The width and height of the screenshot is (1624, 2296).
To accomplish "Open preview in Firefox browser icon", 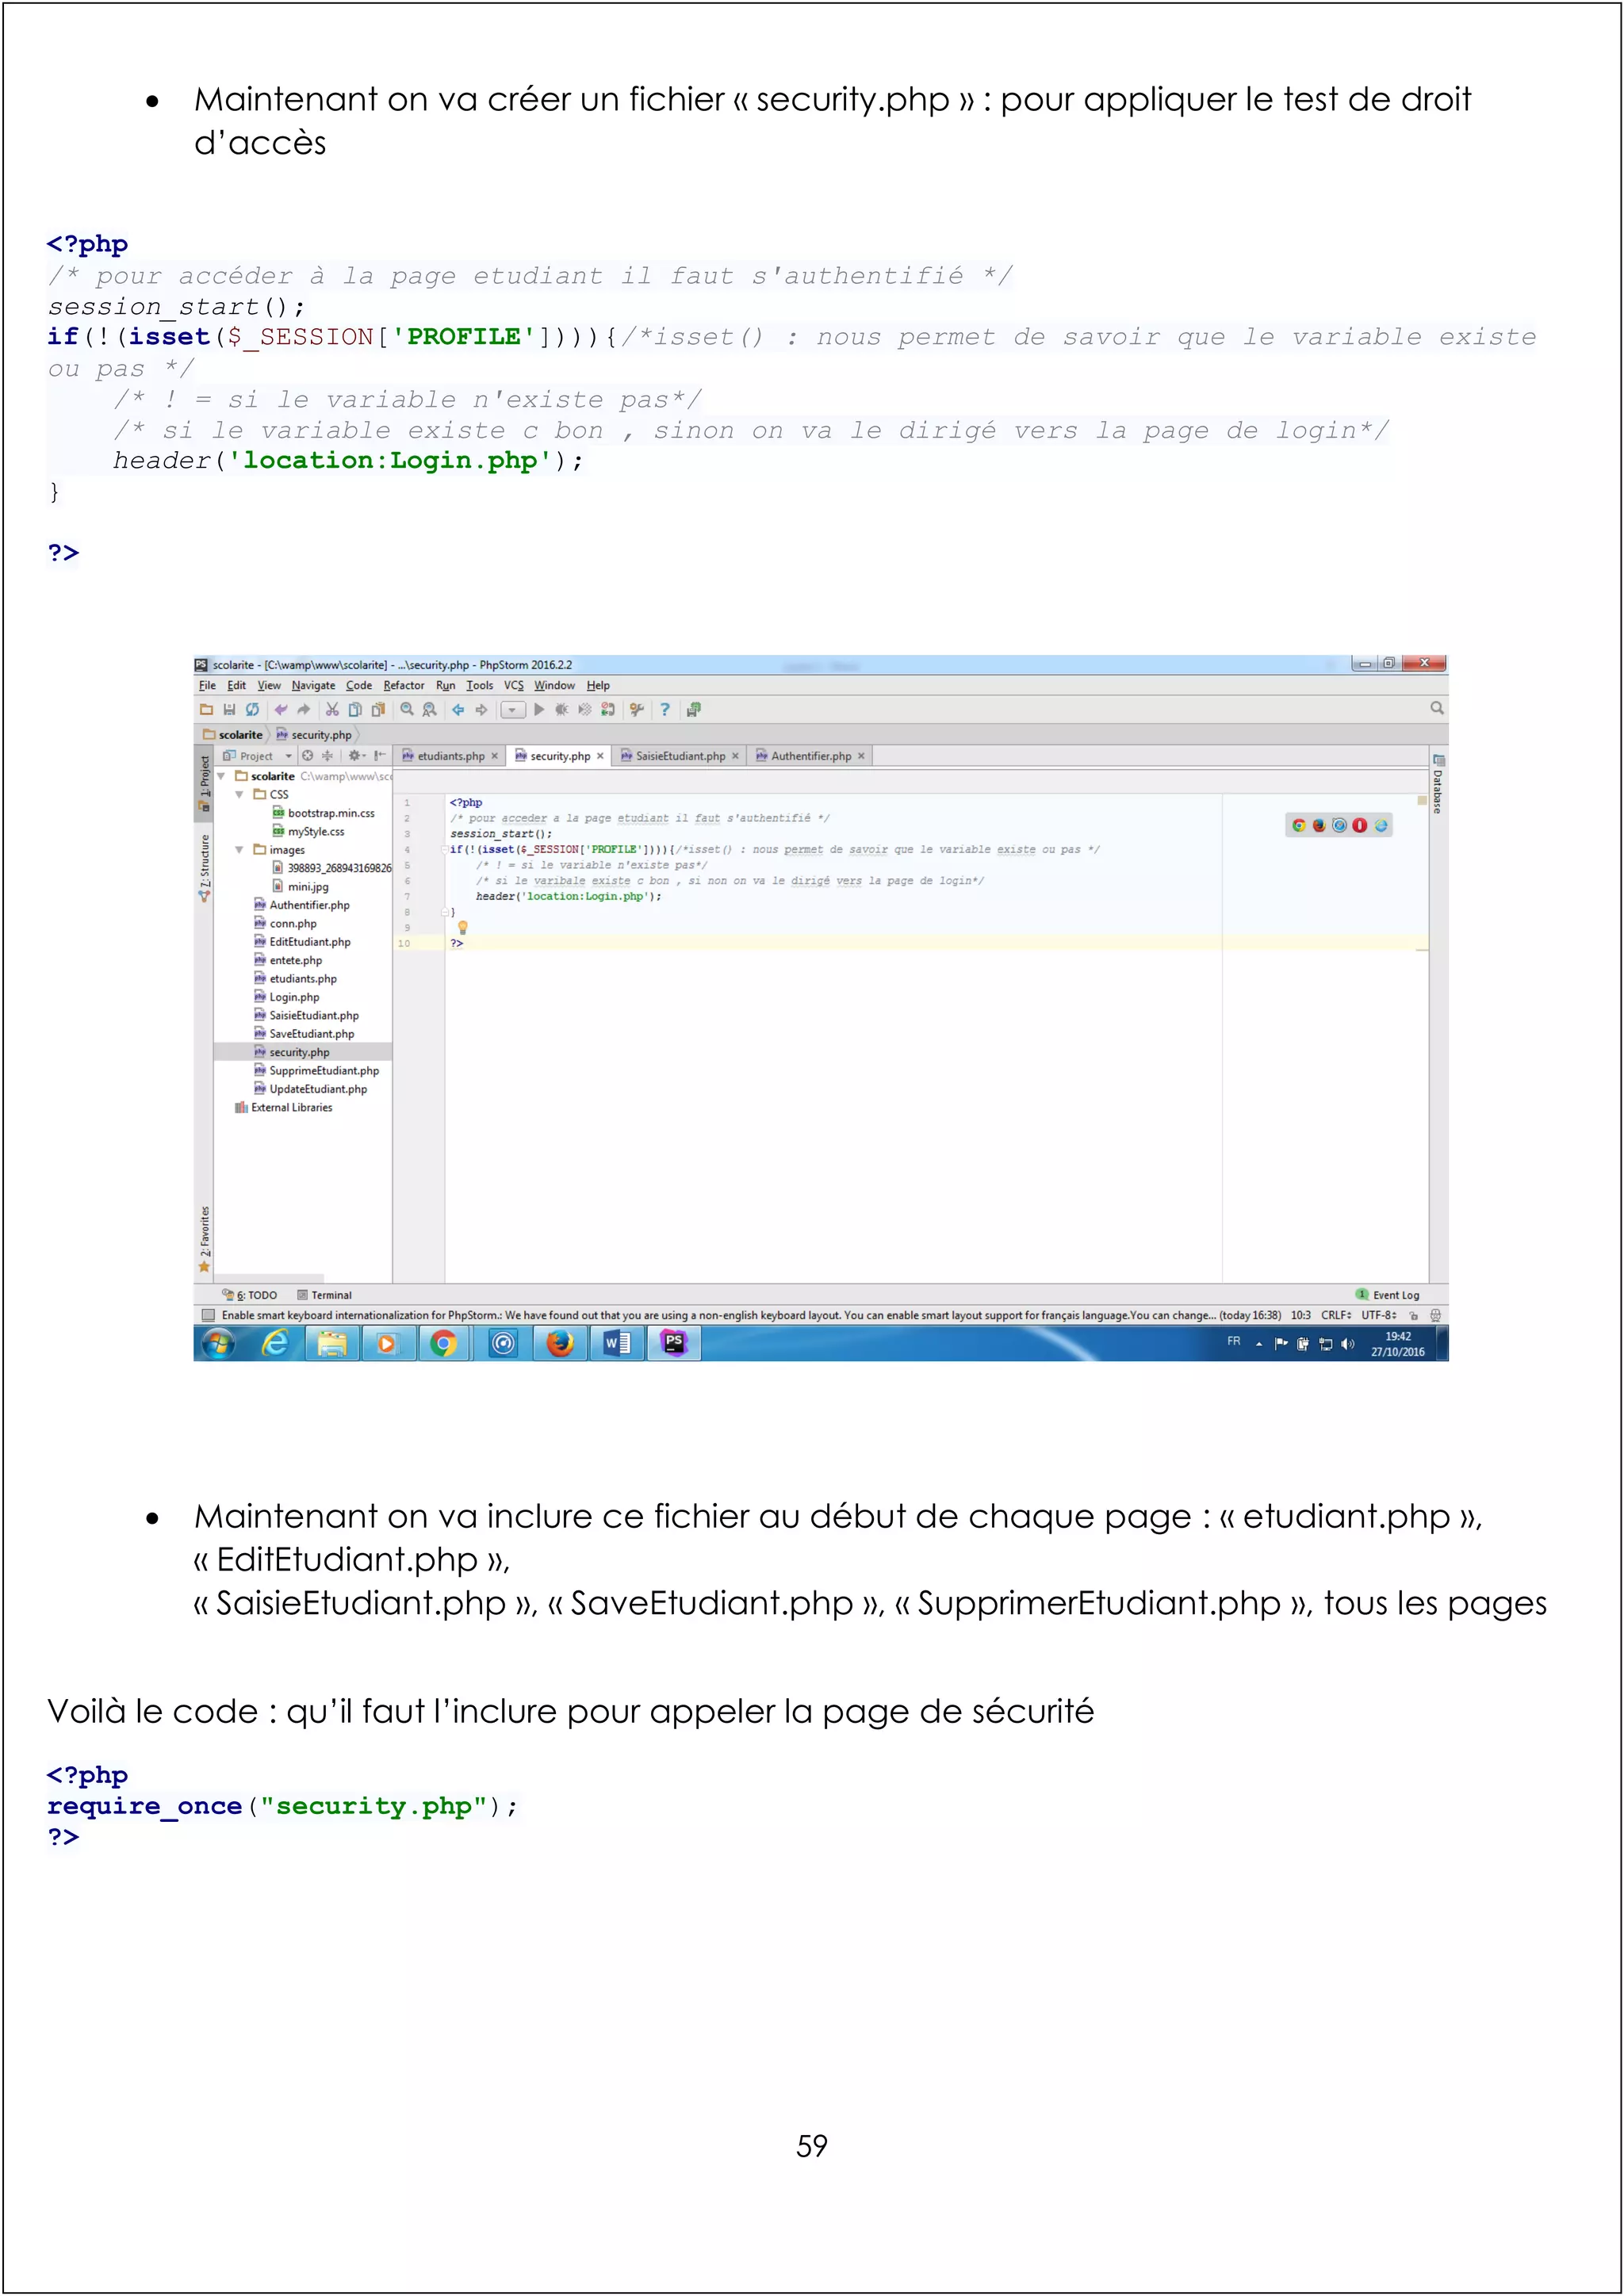I will point(1319,825).
